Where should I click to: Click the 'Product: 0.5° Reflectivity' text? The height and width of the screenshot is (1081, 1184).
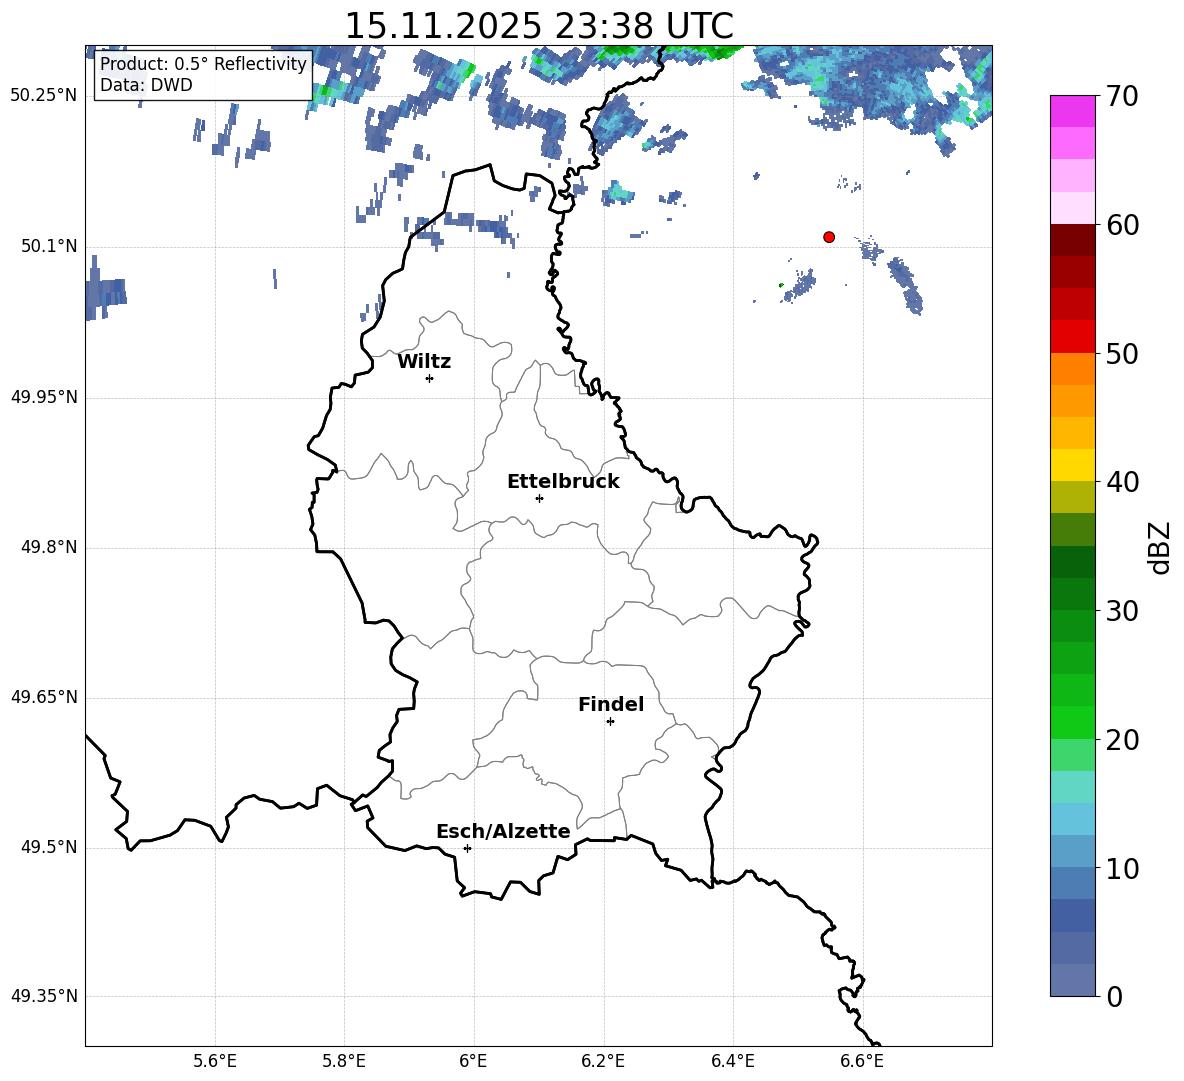(203, 63)
